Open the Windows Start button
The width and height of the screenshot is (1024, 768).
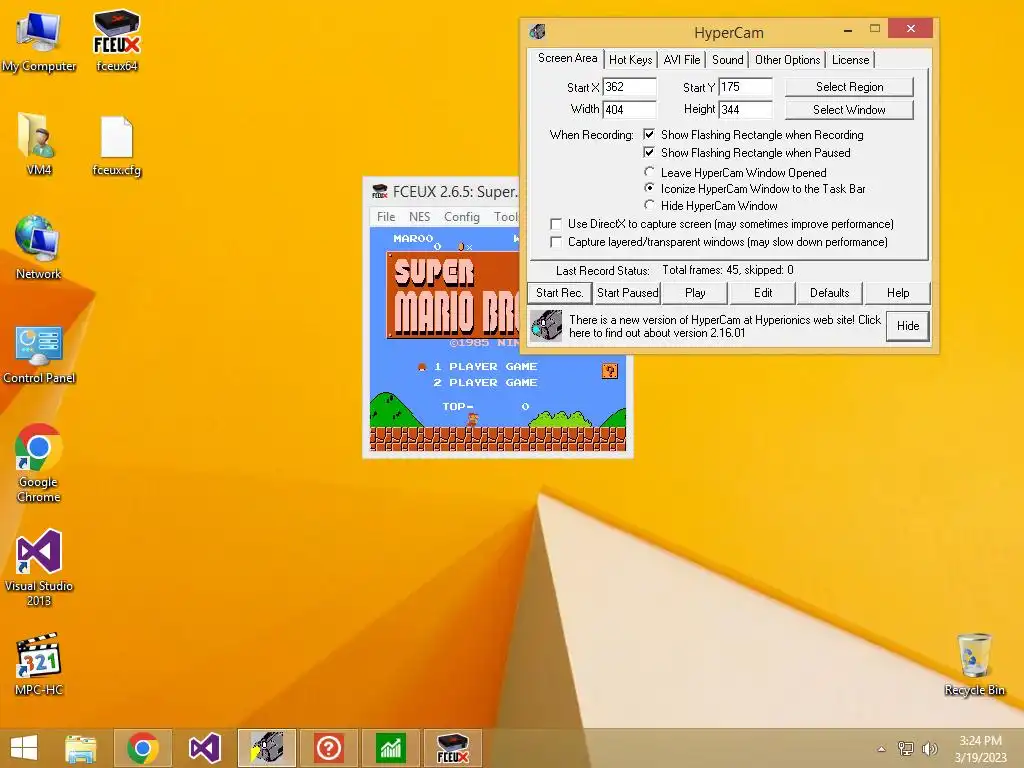click(24, 748)
